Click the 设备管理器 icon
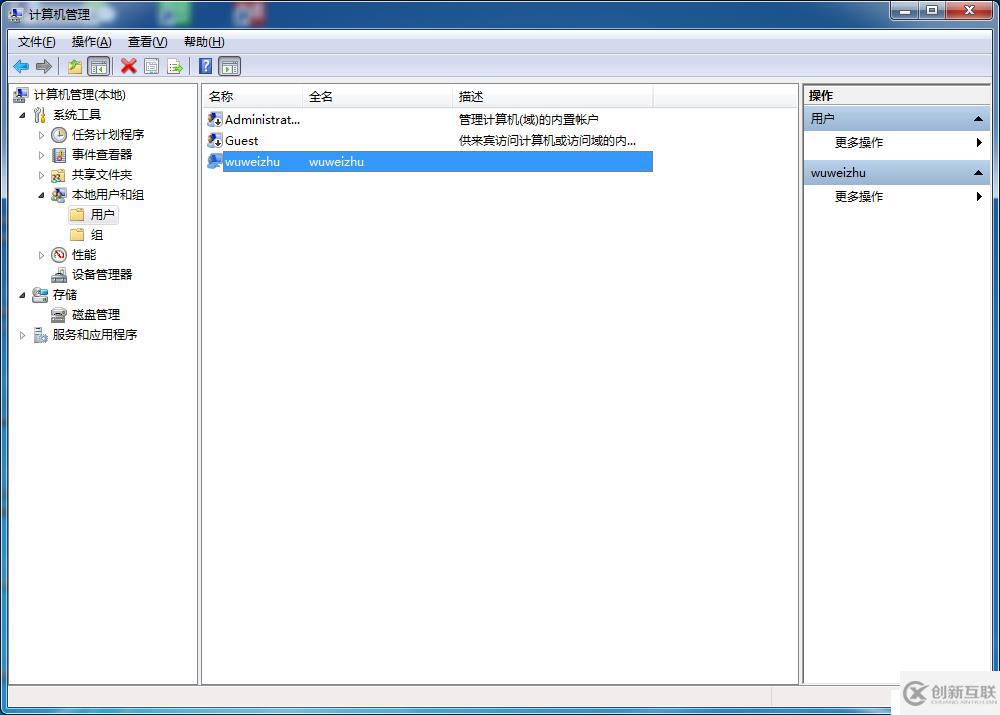 (x=59, y=275)
